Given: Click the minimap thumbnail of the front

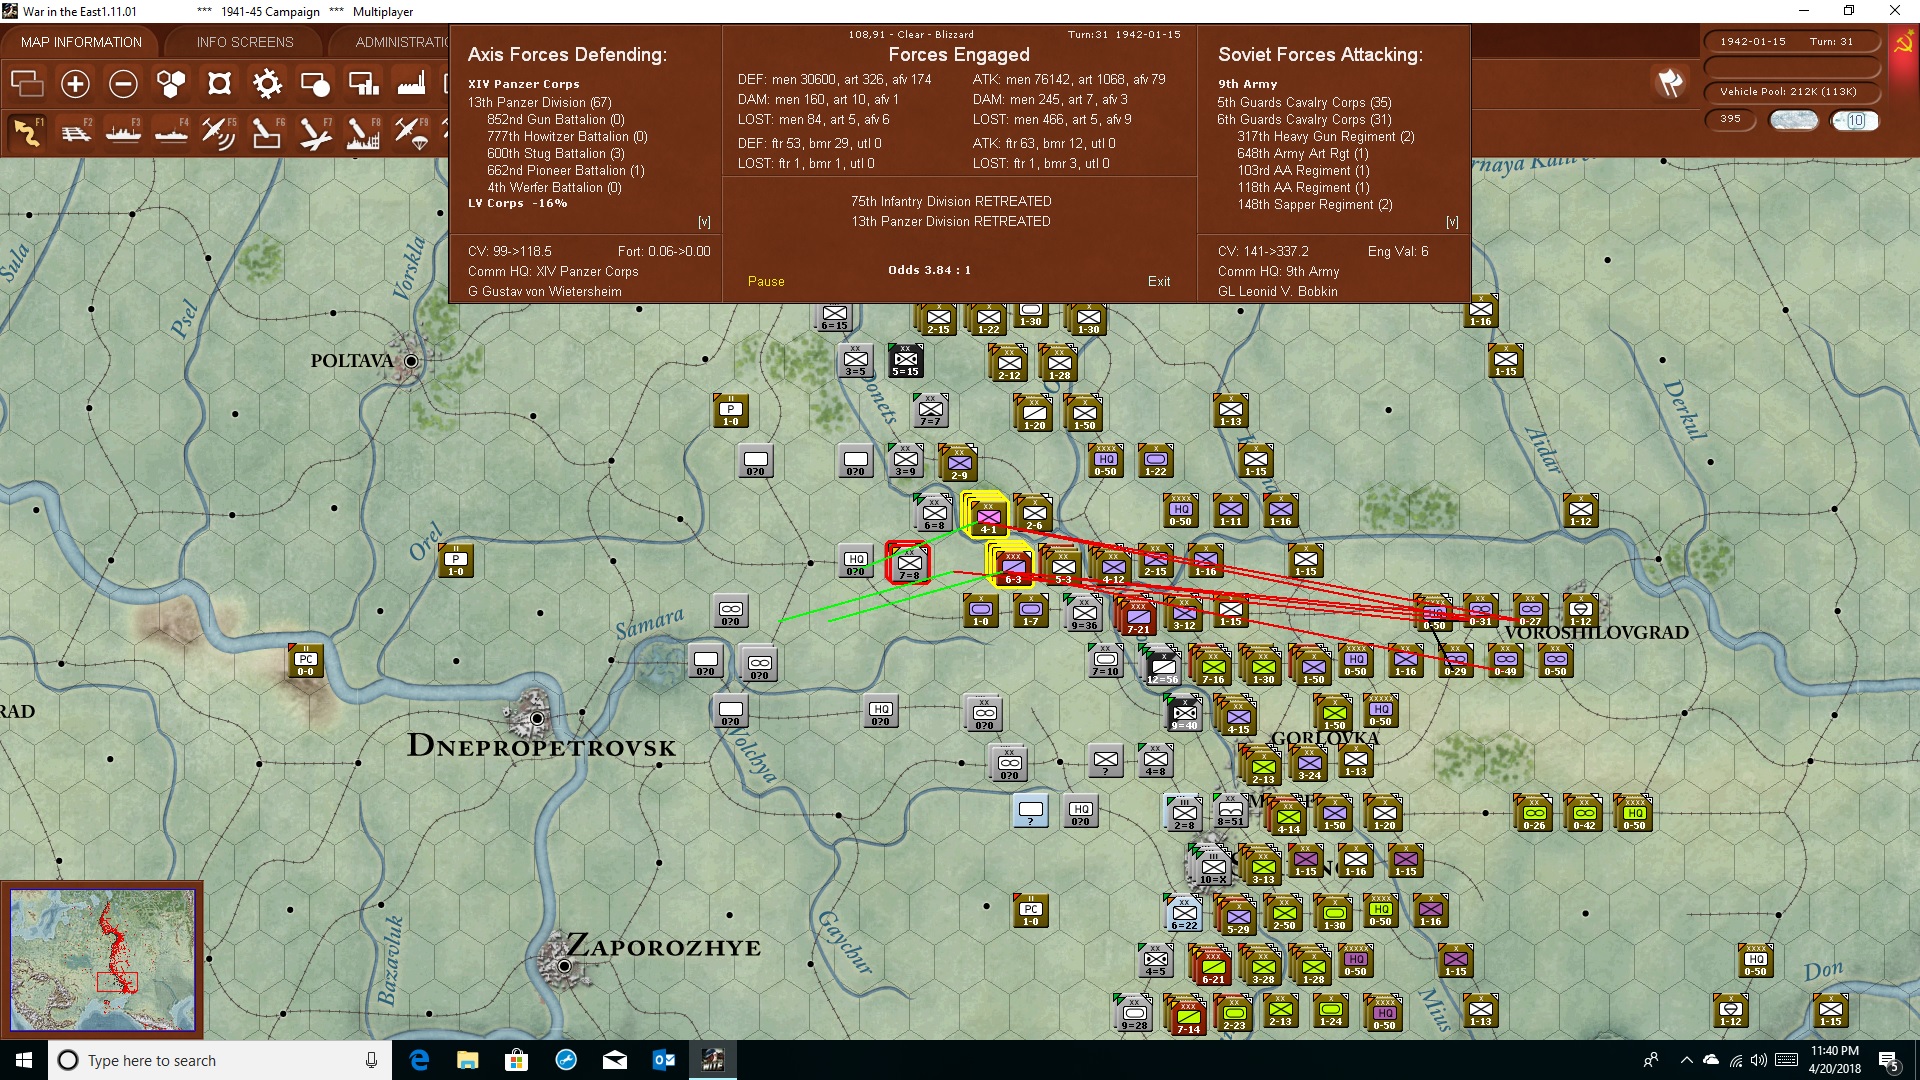Looking at the screenshot, I should 102,960.
